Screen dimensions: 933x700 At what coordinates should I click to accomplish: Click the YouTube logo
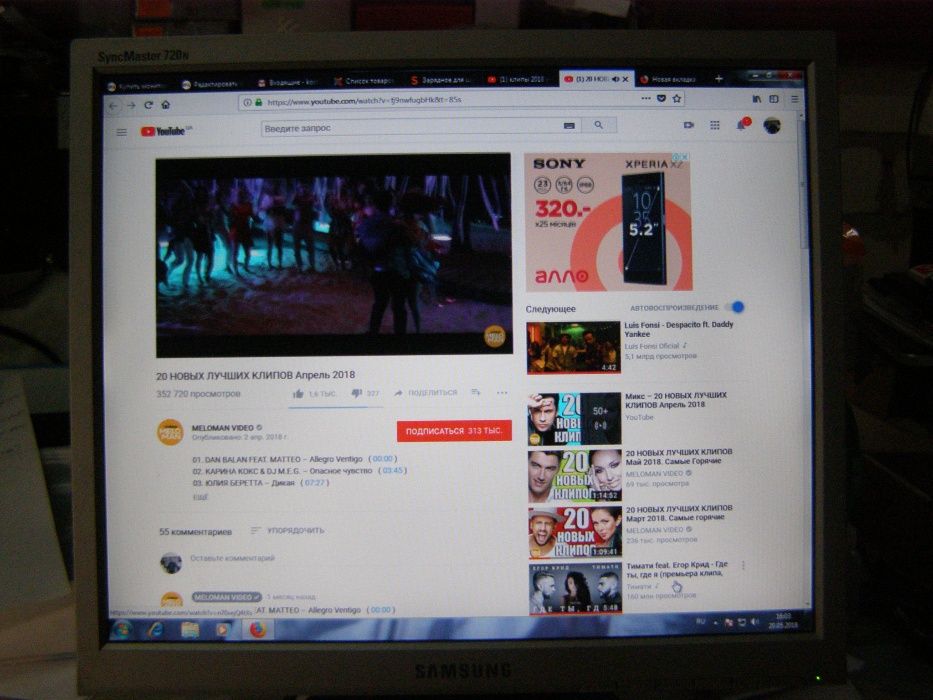click(x=164, y=131)
